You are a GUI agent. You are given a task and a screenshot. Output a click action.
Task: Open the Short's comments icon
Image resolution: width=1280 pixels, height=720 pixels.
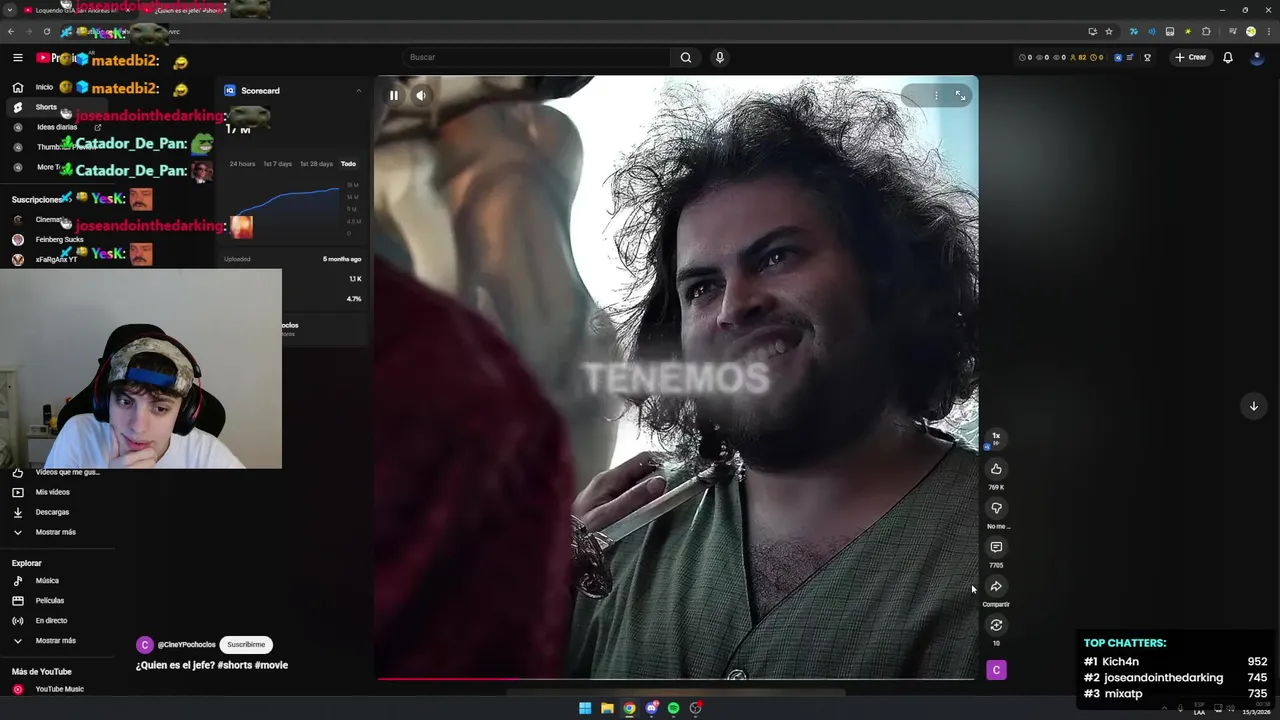996,547
